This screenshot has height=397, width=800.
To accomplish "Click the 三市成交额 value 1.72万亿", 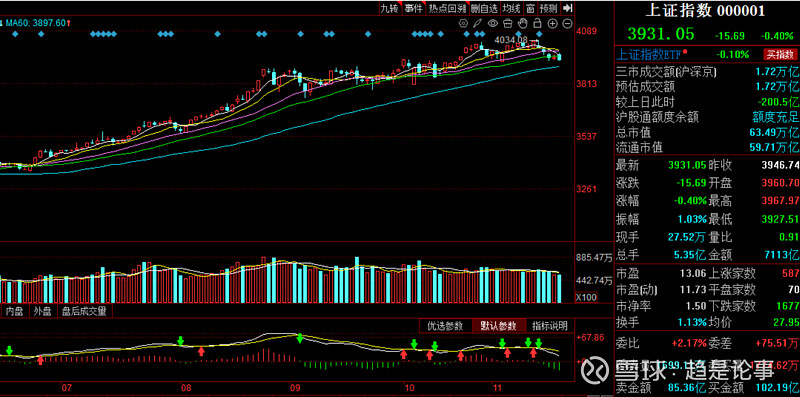I will pyautogui.click(x=778, y=71).
